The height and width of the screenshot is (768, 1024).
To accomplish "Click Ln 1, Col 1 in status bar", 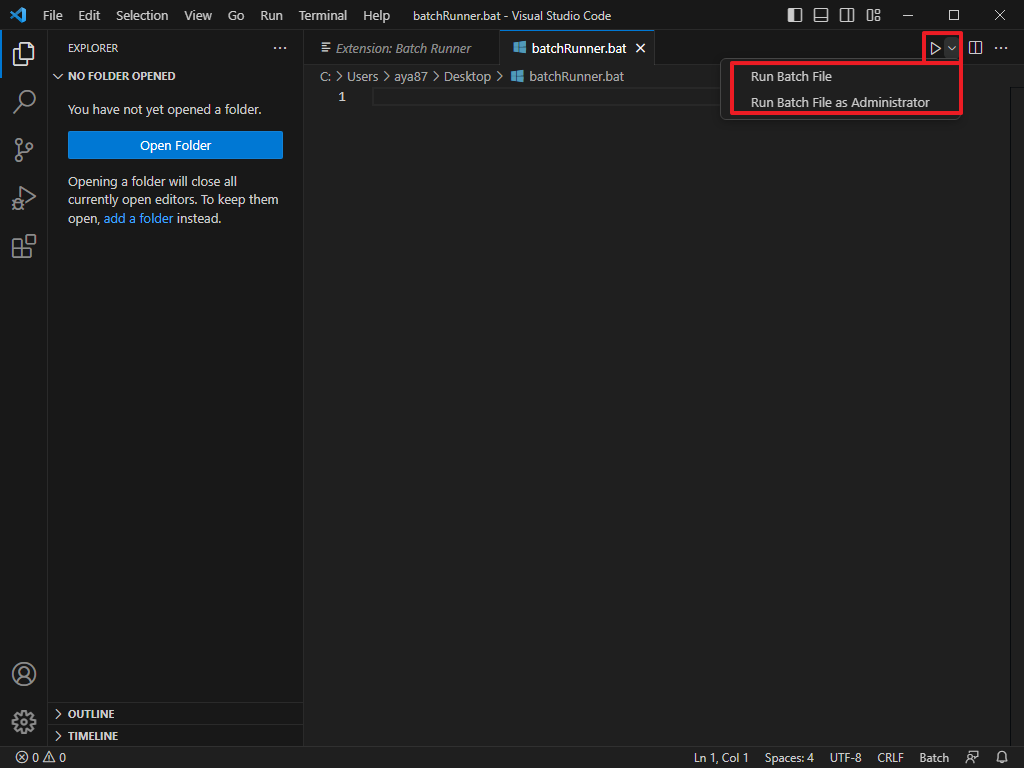I will pos(721,758).
